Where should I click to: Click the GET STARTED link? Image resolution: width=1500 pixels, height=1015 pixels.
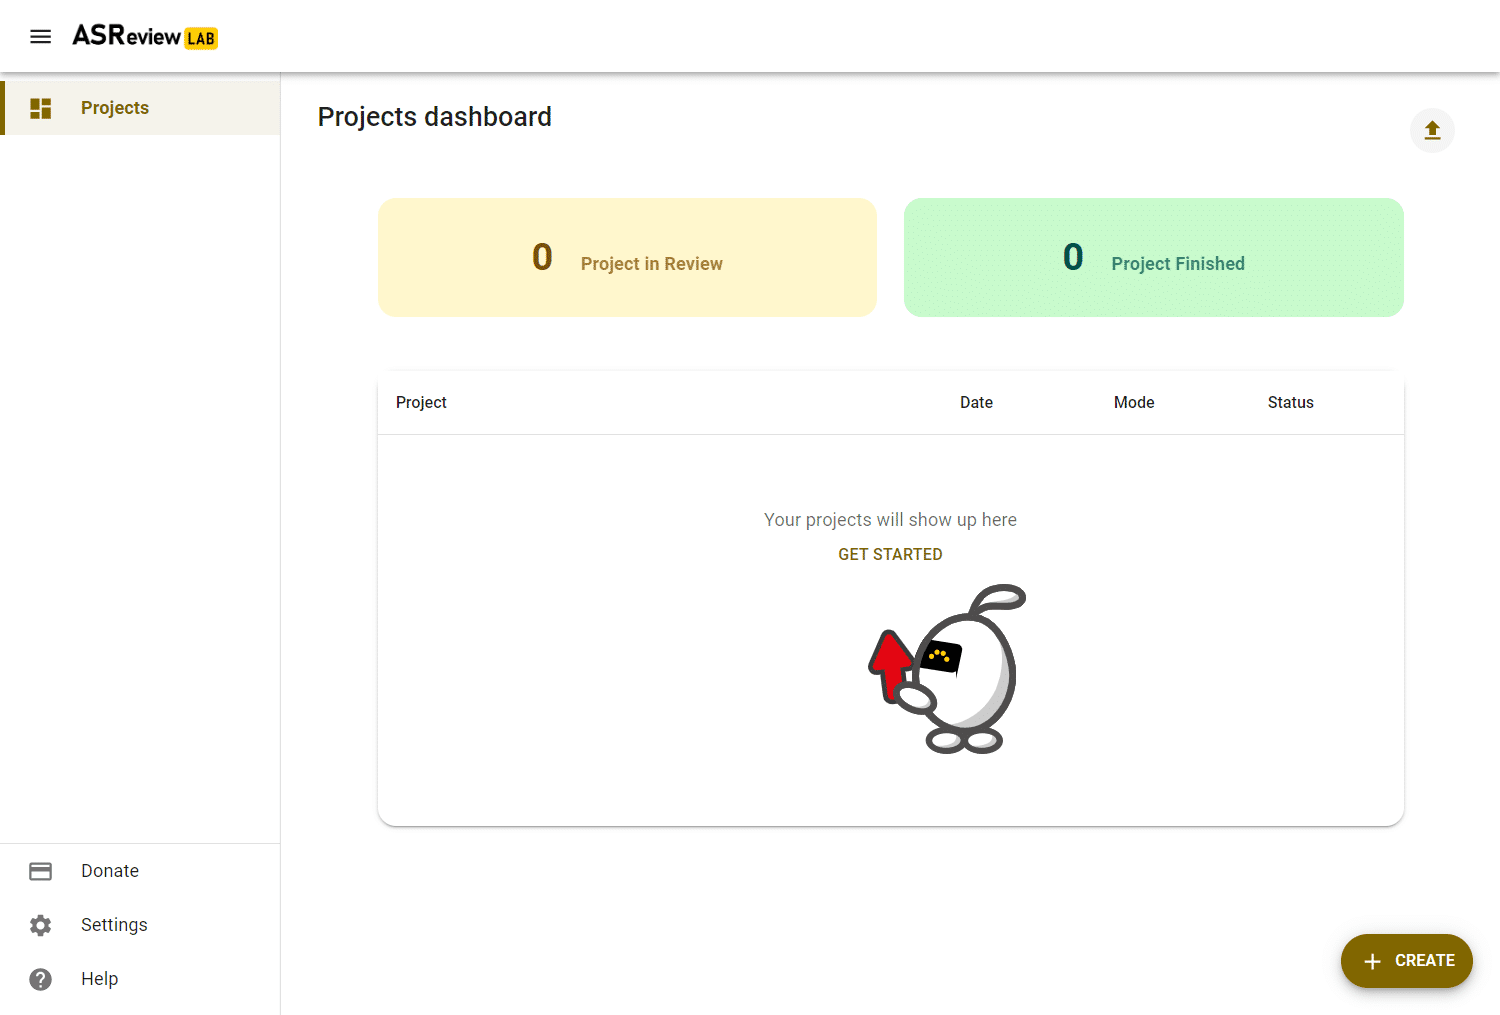(890, 554)
